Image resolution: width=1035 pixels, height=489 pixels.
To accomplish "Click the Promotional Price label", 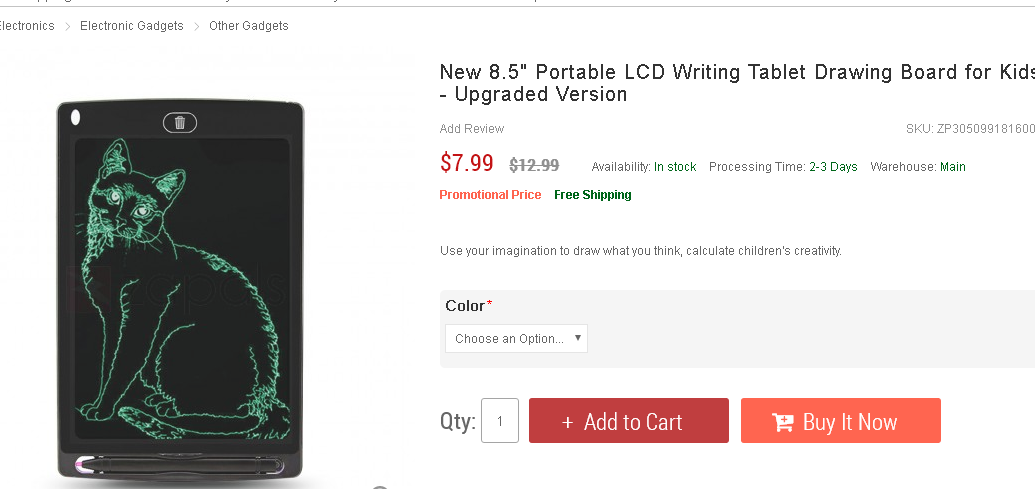I will [x=490, y=195].
